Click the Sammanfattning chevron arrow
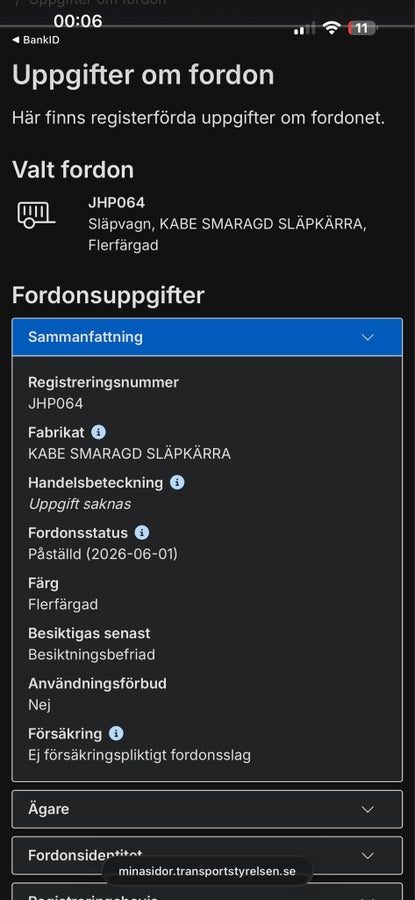 click(x=368, y=337)
